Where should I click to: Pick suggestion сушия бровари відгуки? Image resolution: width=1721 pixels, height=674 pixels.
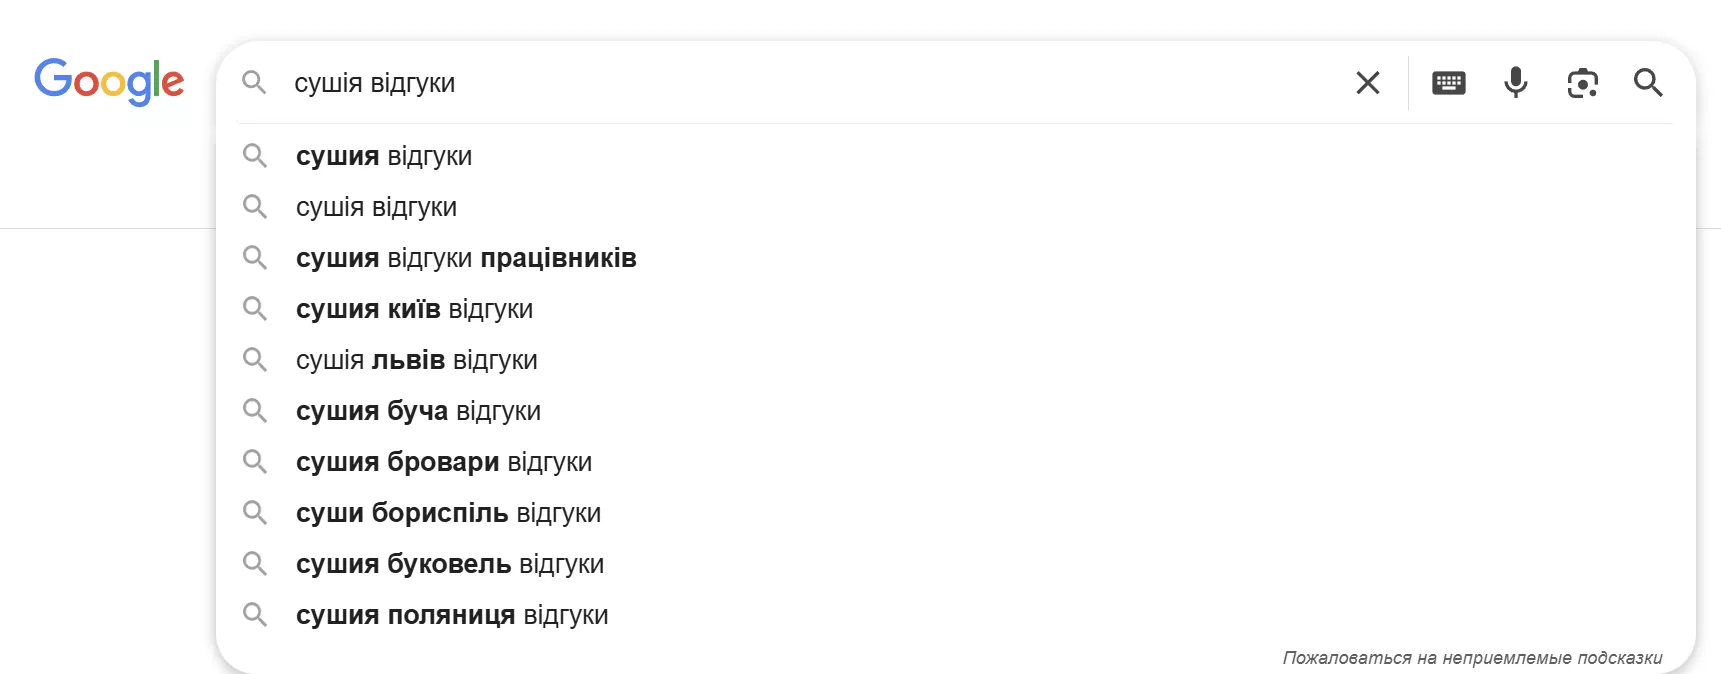pos(444,462)
